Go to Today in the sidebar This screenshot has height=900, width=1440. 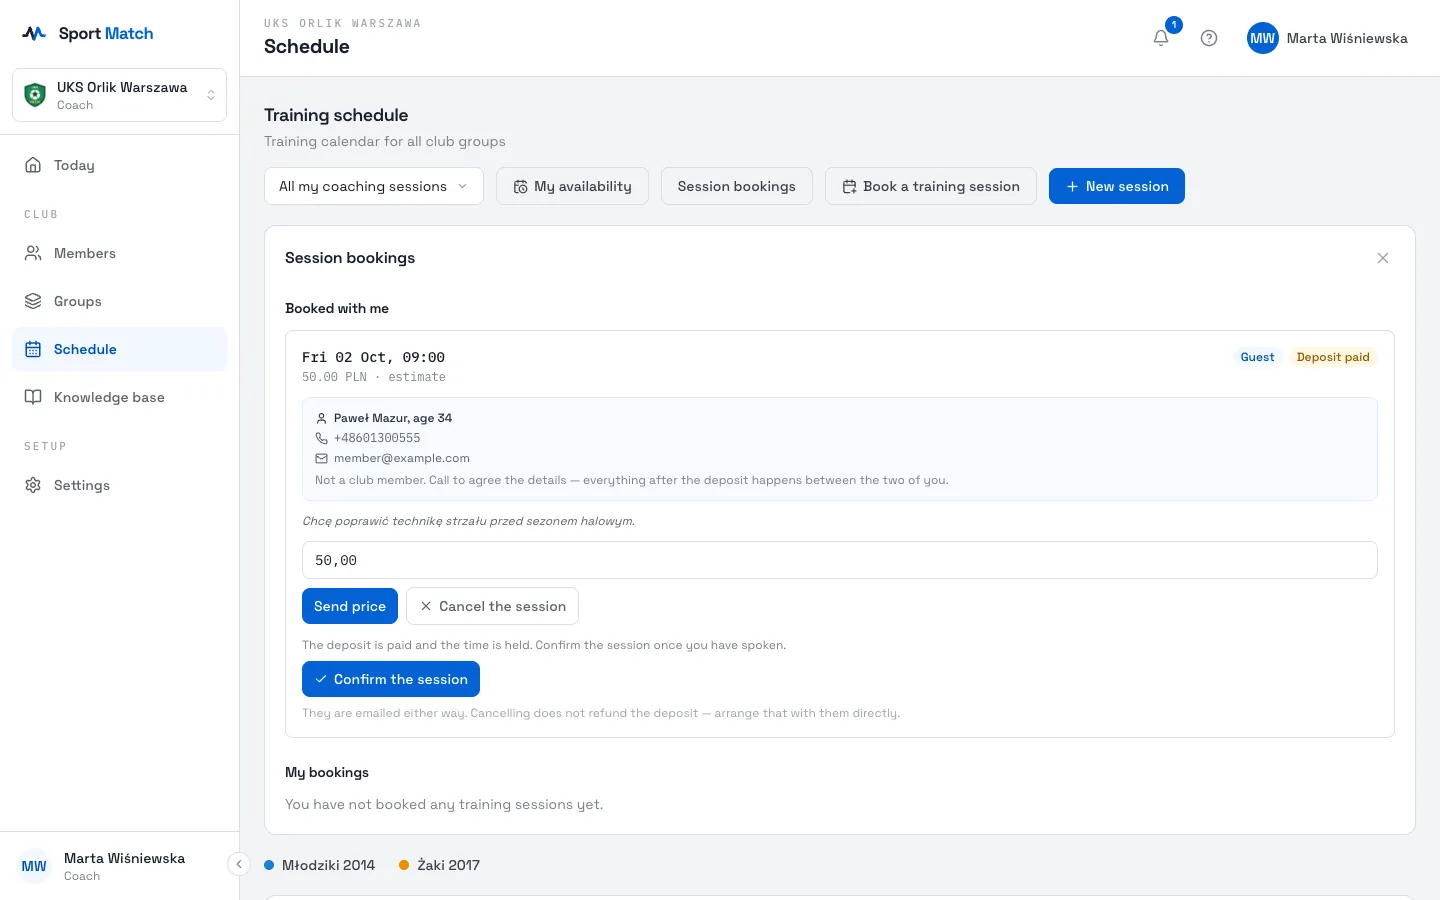119,165
